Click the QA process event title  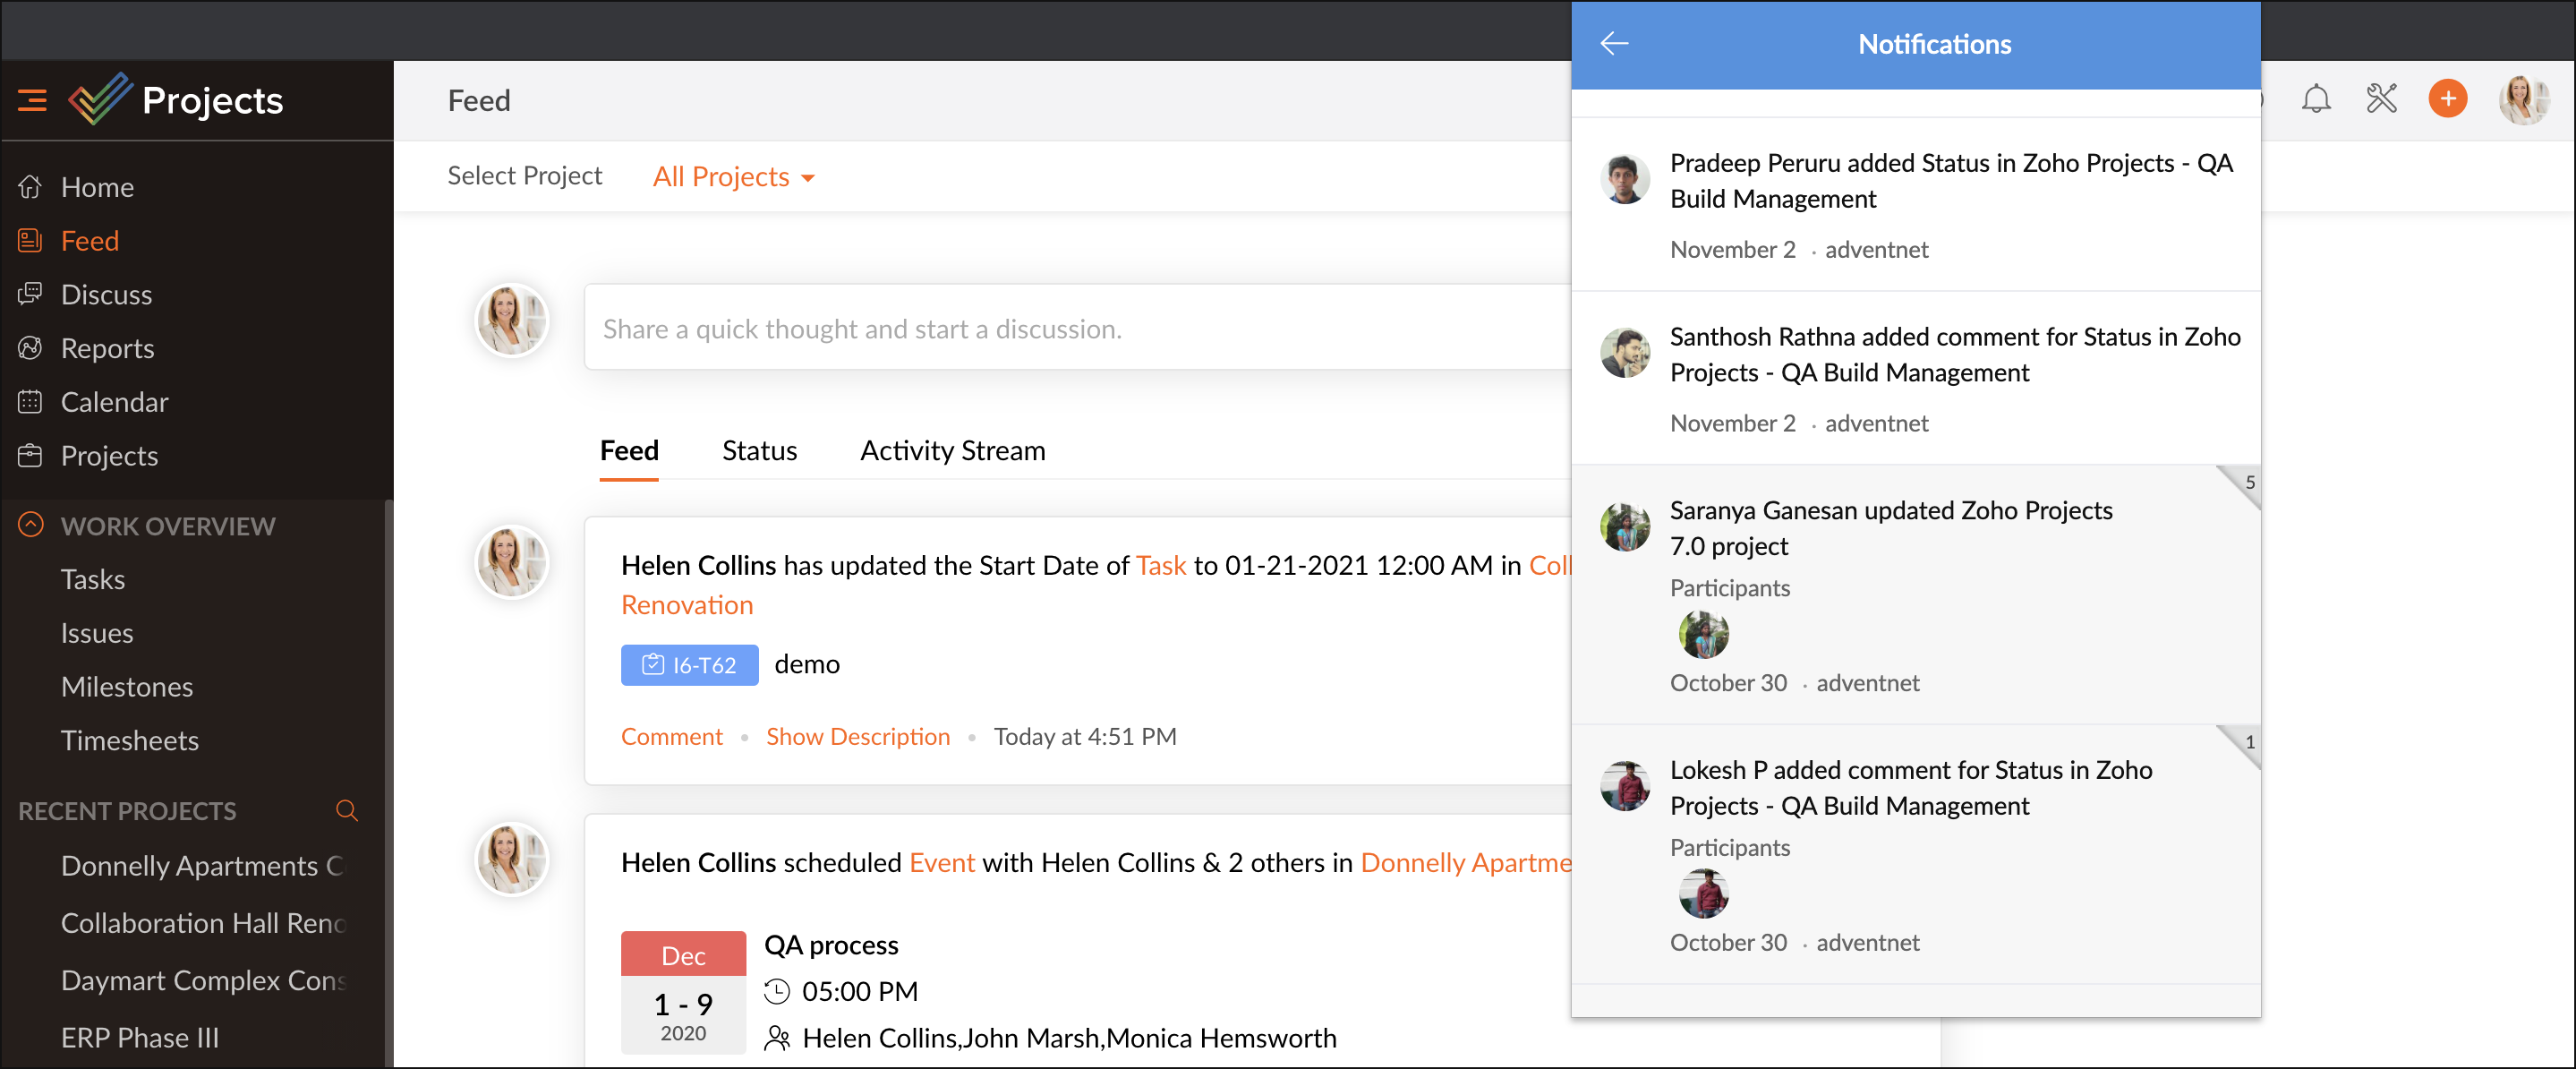pos(831,945)
